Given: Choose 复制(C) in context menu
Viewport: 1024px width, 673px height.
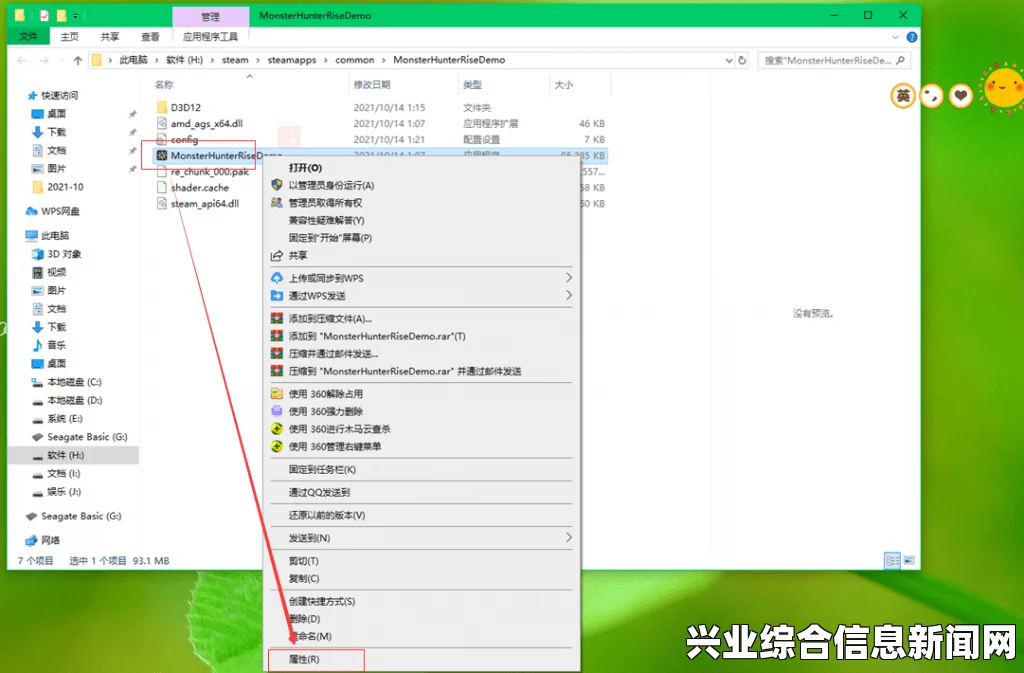Looking at the screenshot, I should pyautogui.click(x=304, y=578).
